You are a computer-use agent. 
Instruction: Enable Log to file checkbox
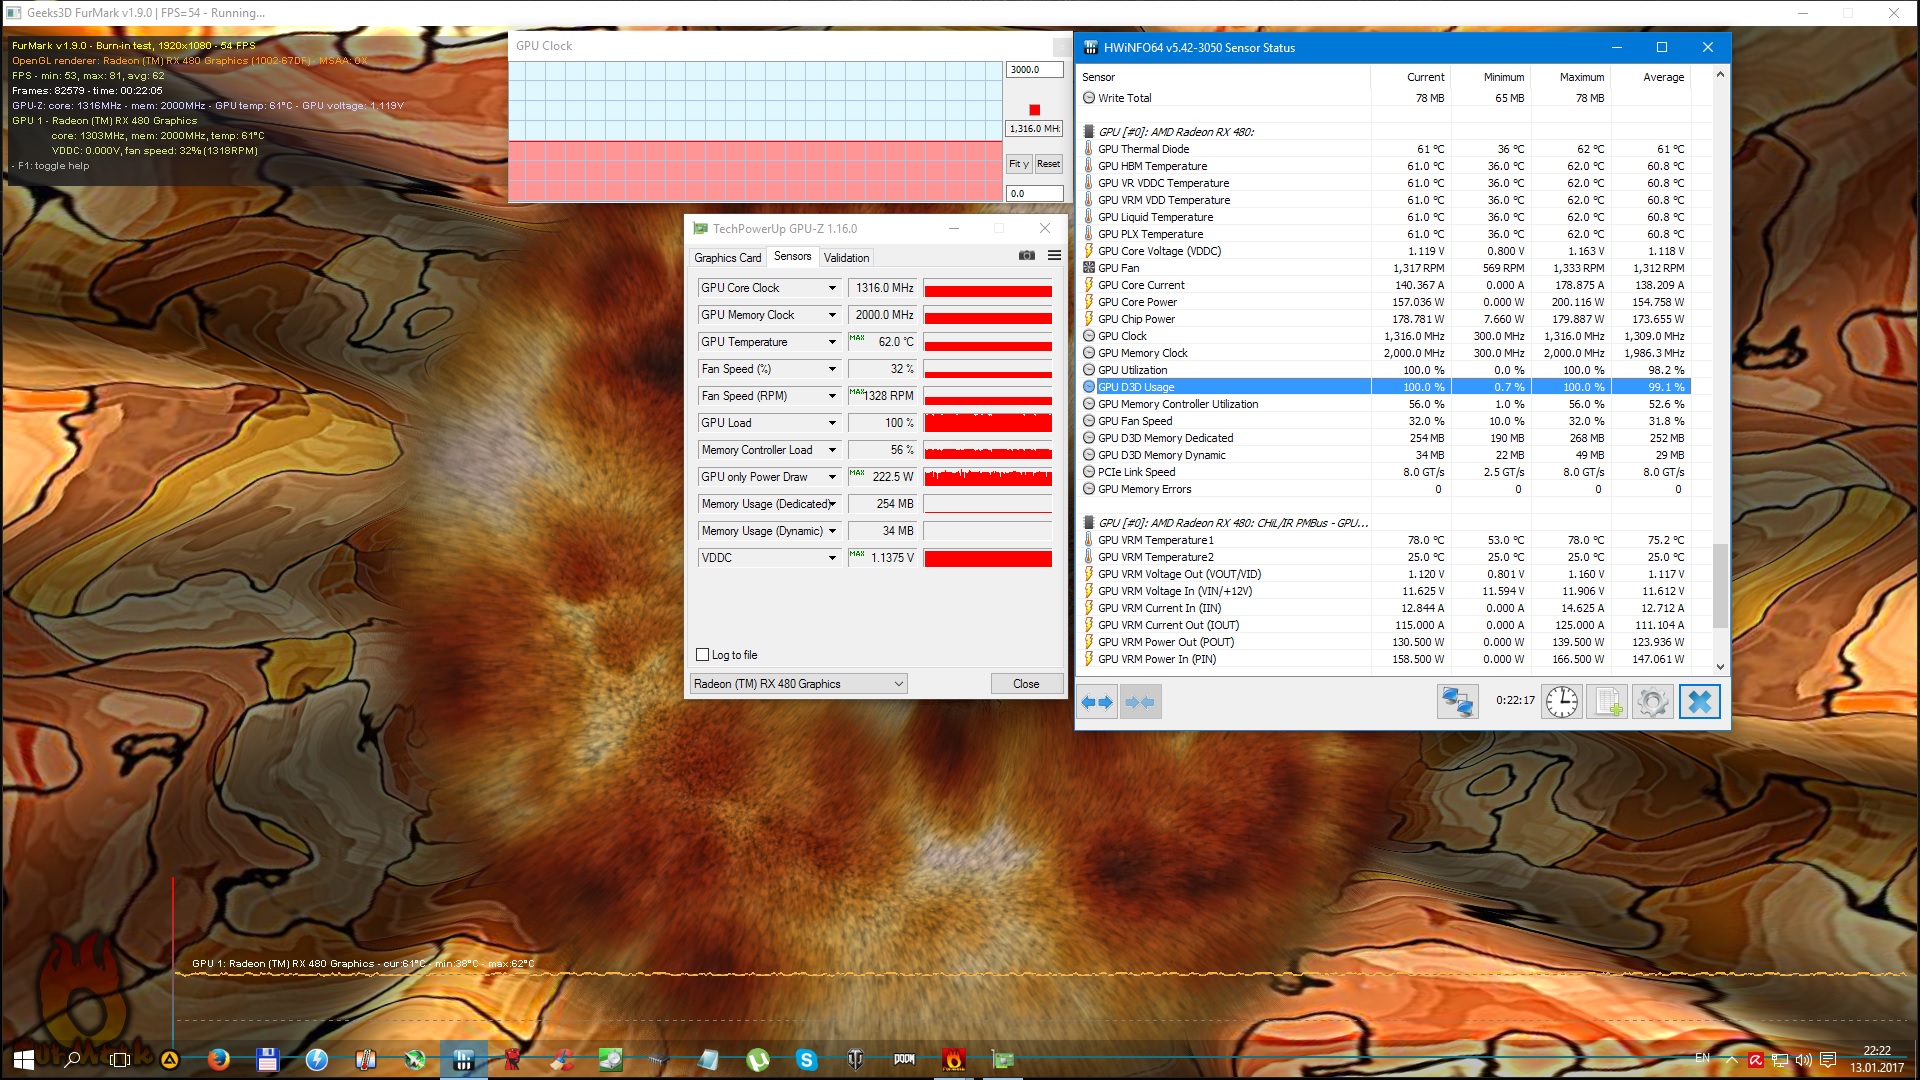(x=702, y=655)
